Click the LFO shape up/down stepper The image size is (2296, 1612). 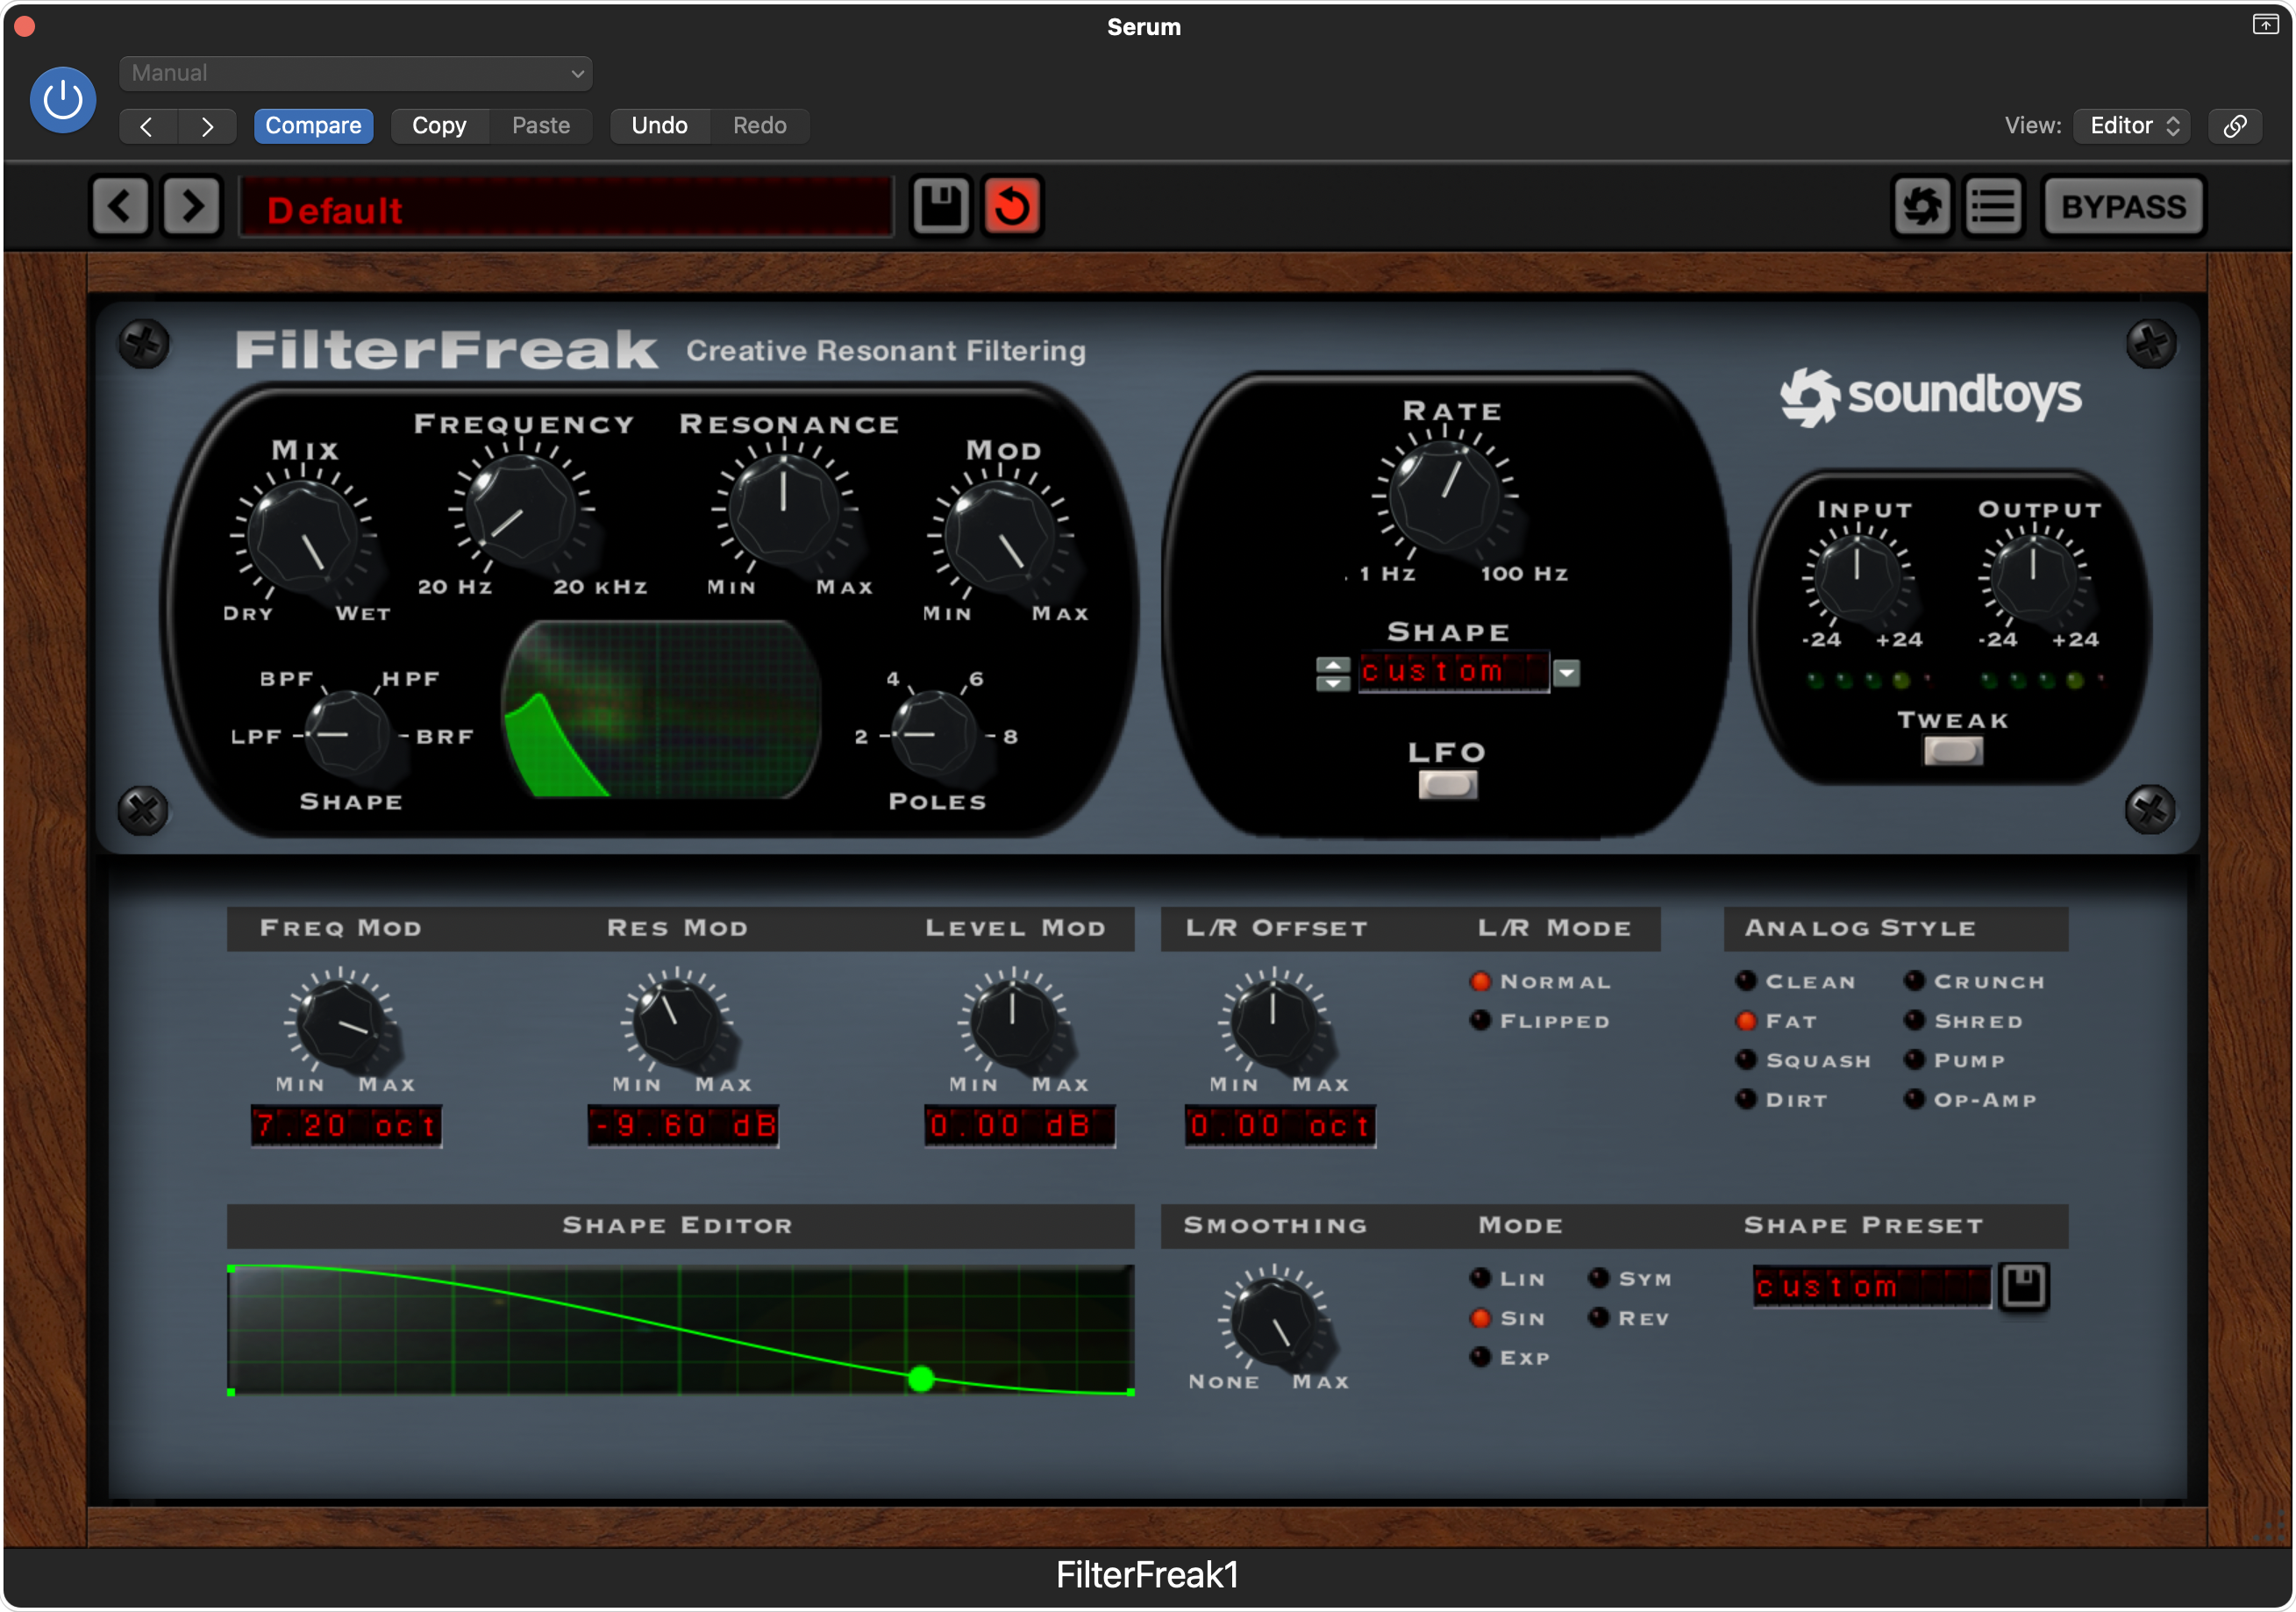(1332, 673)
